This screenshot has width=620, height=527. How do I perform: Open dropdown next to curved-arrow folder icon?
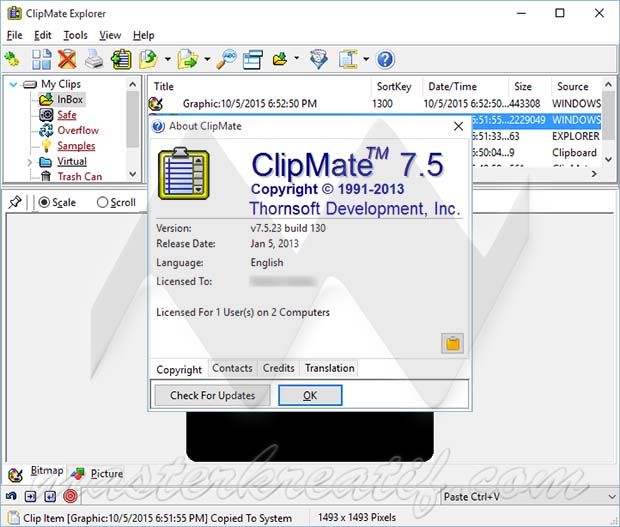tap(168, 59)
